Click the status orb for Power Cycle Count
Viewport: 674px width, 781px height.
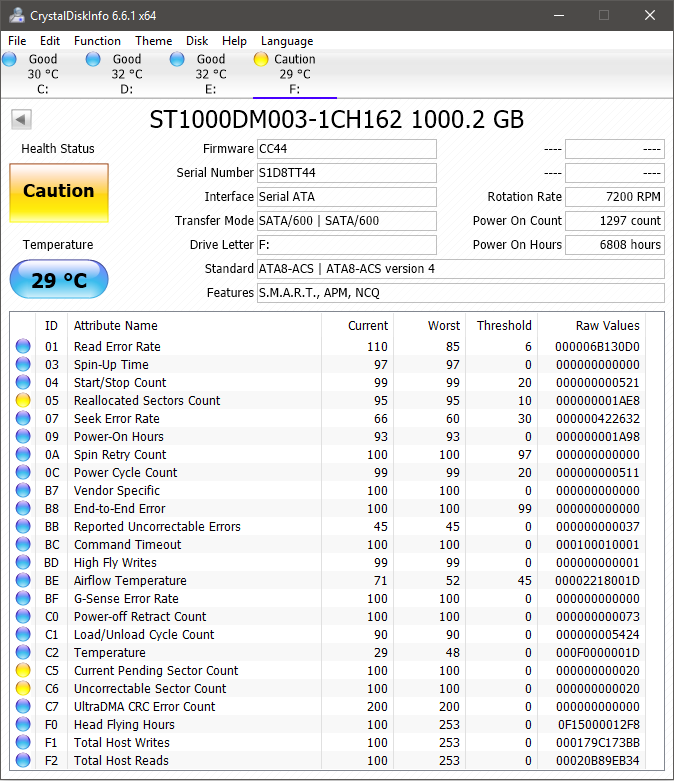23,472
